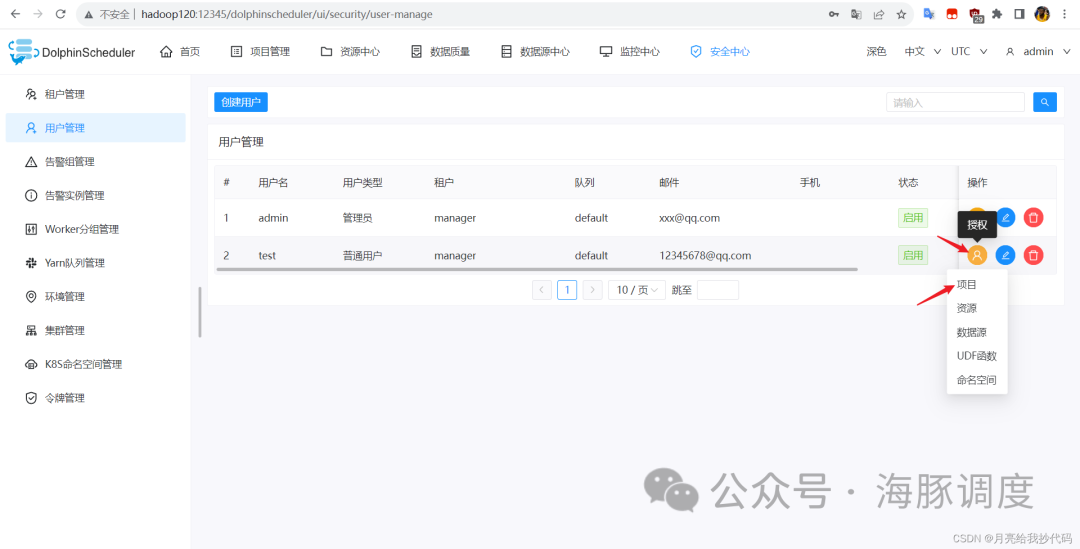1080x549 pixels.
Task: Select K8S命名空间管理 in the sidebar
Action: (95, 364)
